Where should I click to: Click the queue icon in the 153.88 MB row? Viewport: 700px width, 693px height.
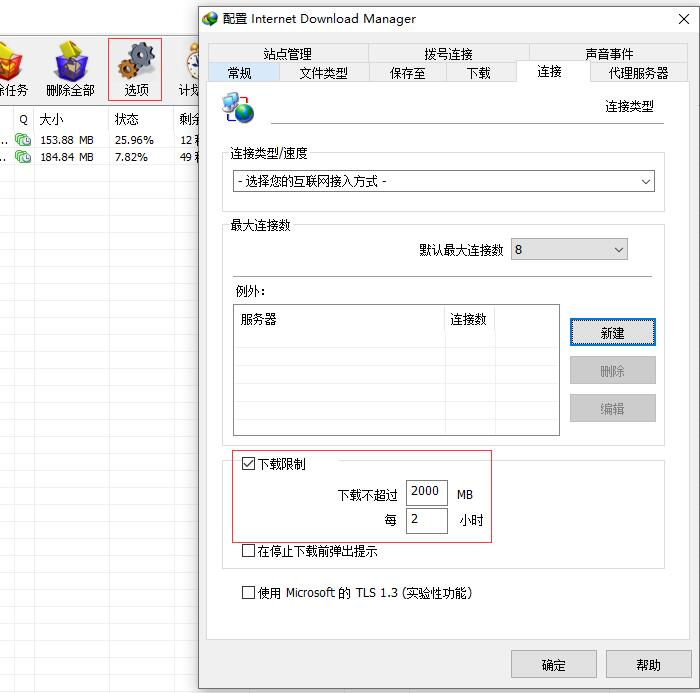point(23,140)
